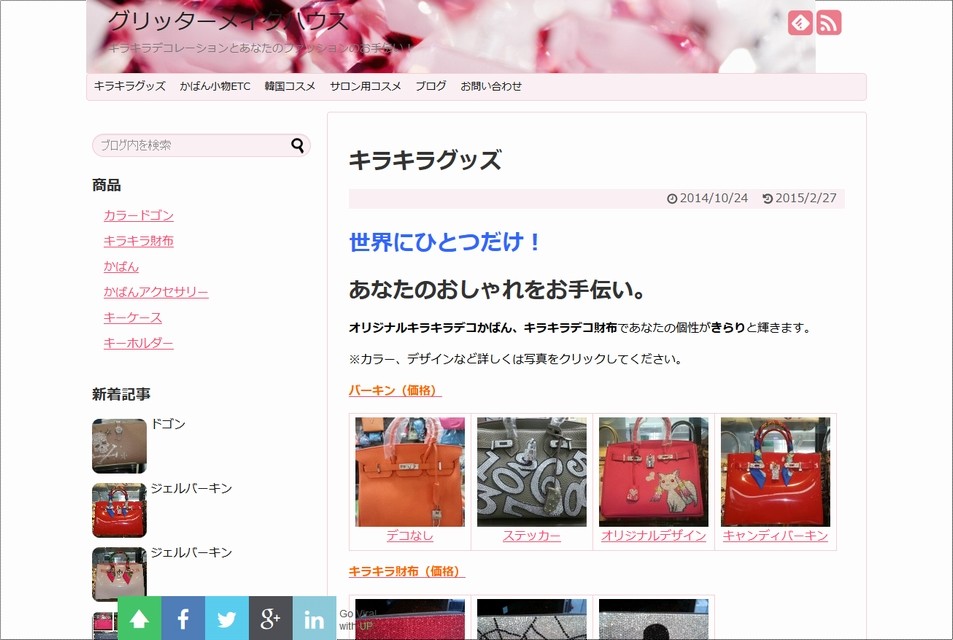
Task: Click the magnifying glass search icon
Action: [x=297, y=145]
